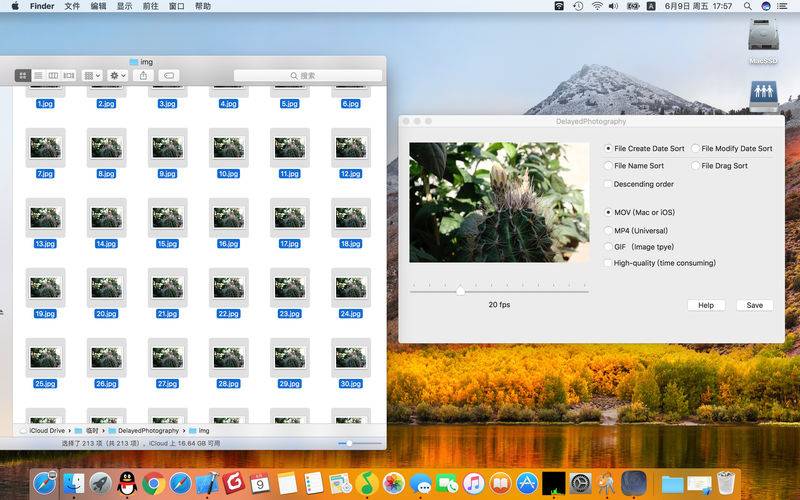Click the Finder icon size slider
This screenshot has width=800, height=500.
click(x=360, y=443)
